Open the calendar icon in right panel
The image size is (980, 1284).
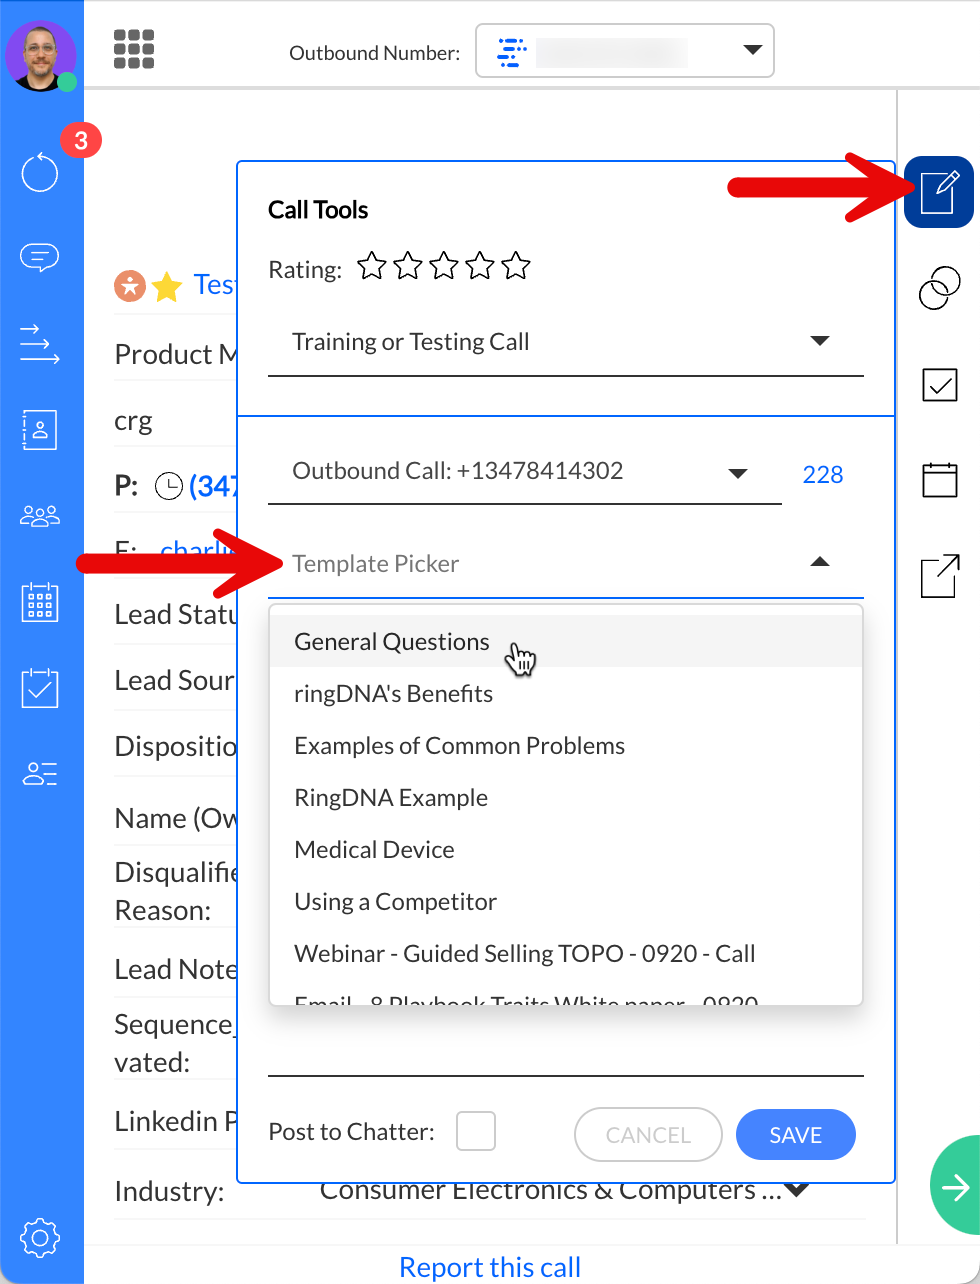[939, 480]
